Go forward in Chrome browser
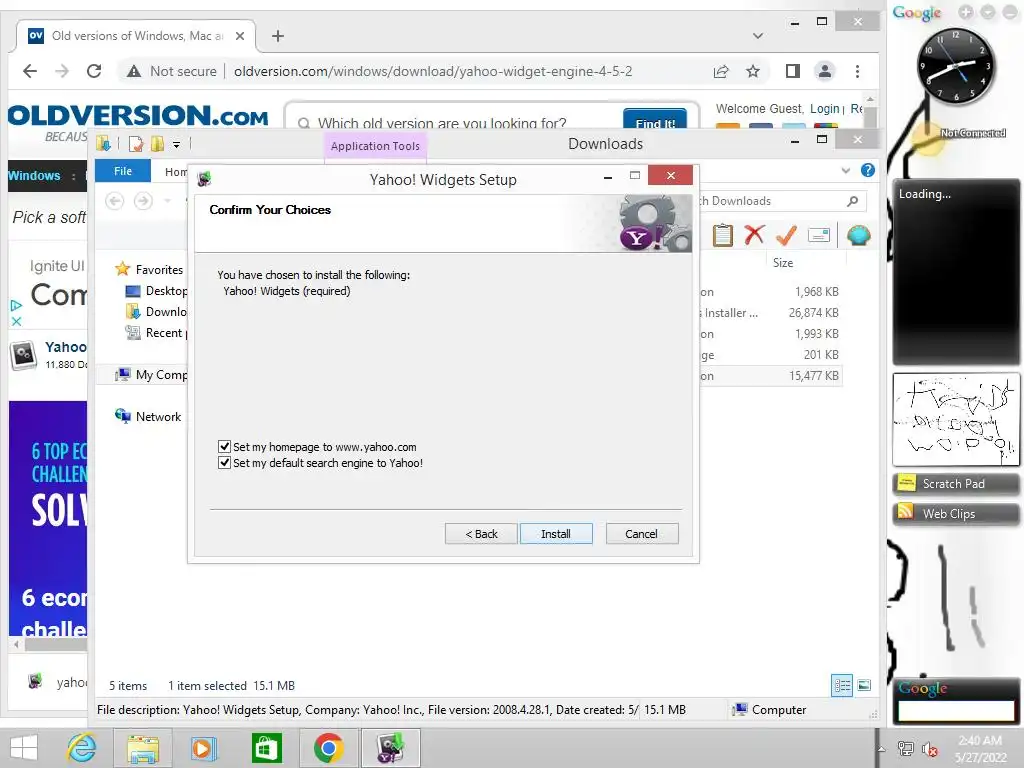This screenshot has height=768, width=1024. [62, 71]
